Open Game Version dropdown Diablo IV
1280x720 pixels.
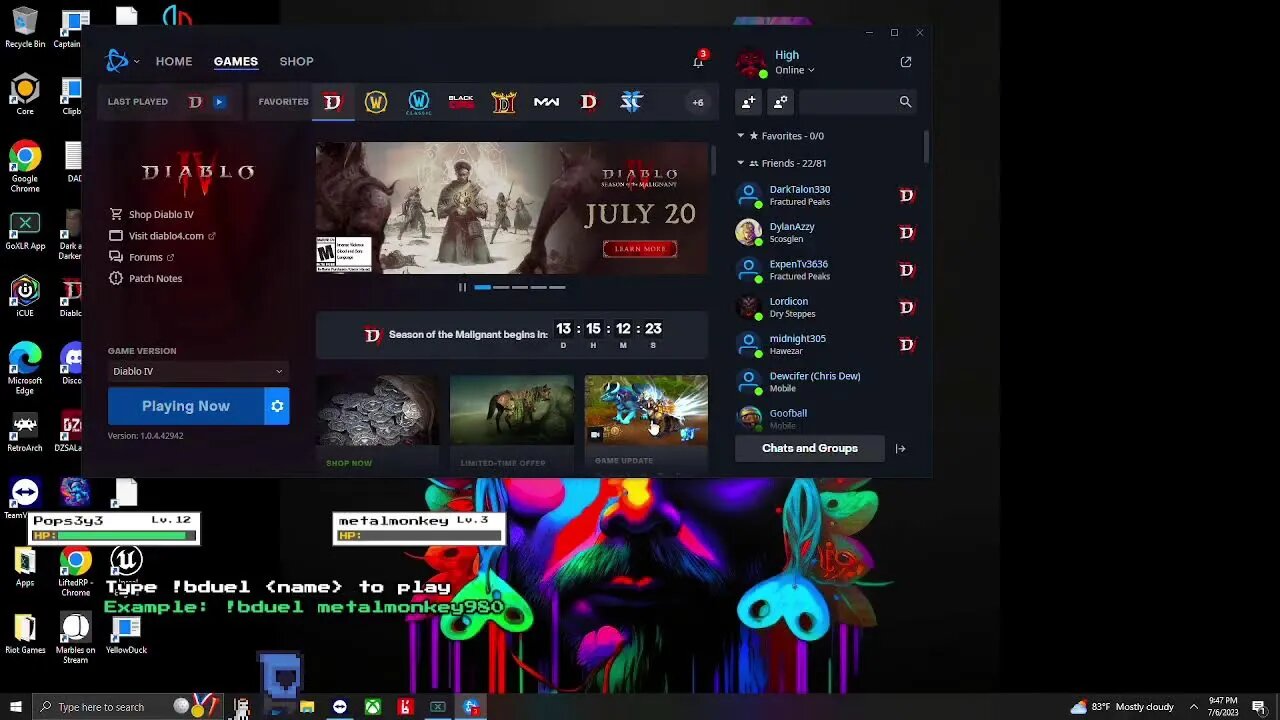[x=198, y=371]
